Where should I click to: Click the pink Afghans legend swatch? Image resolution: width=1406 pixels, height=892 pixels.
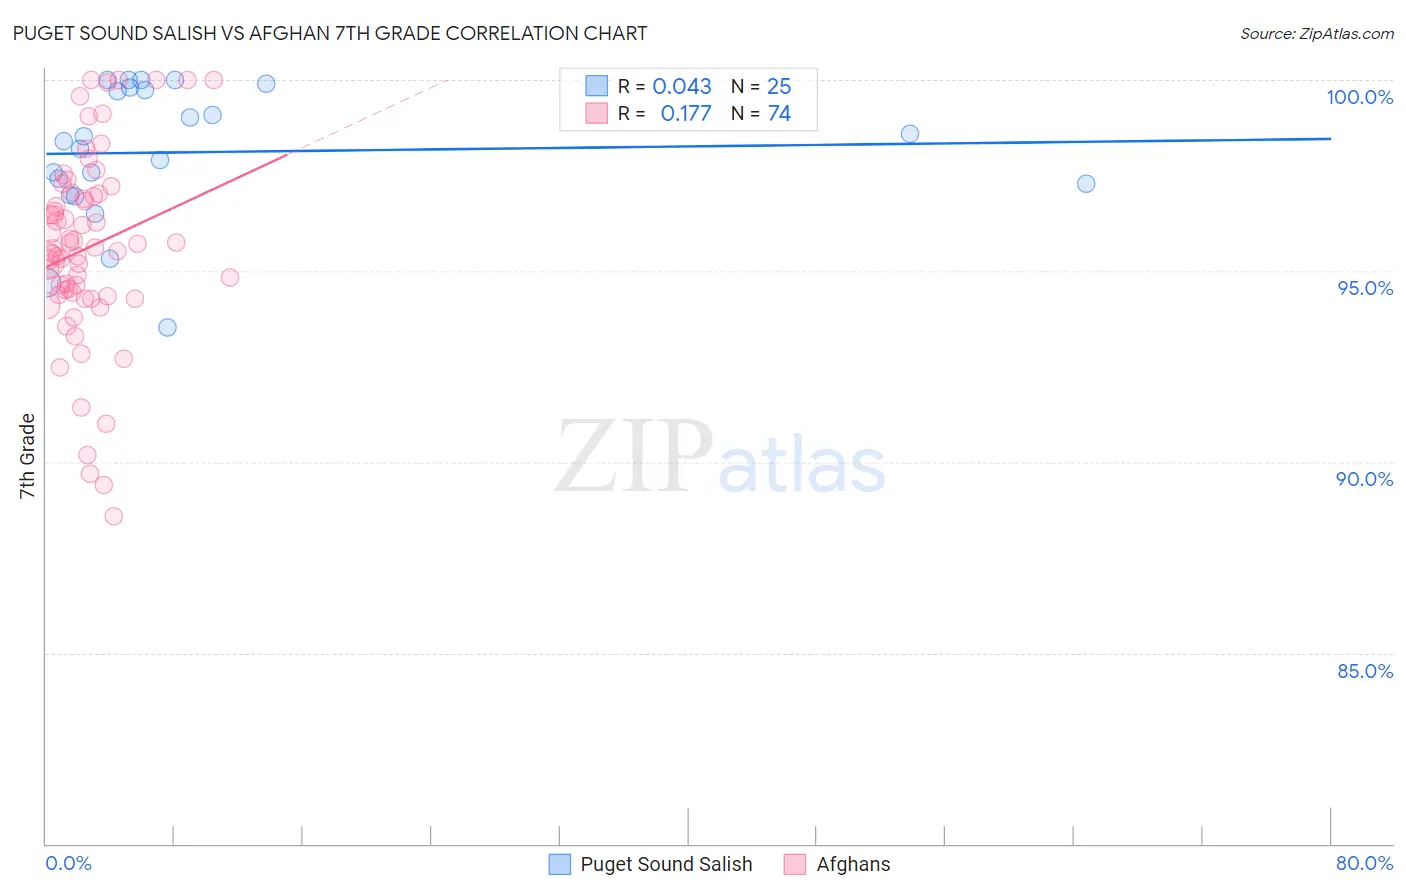795,864
